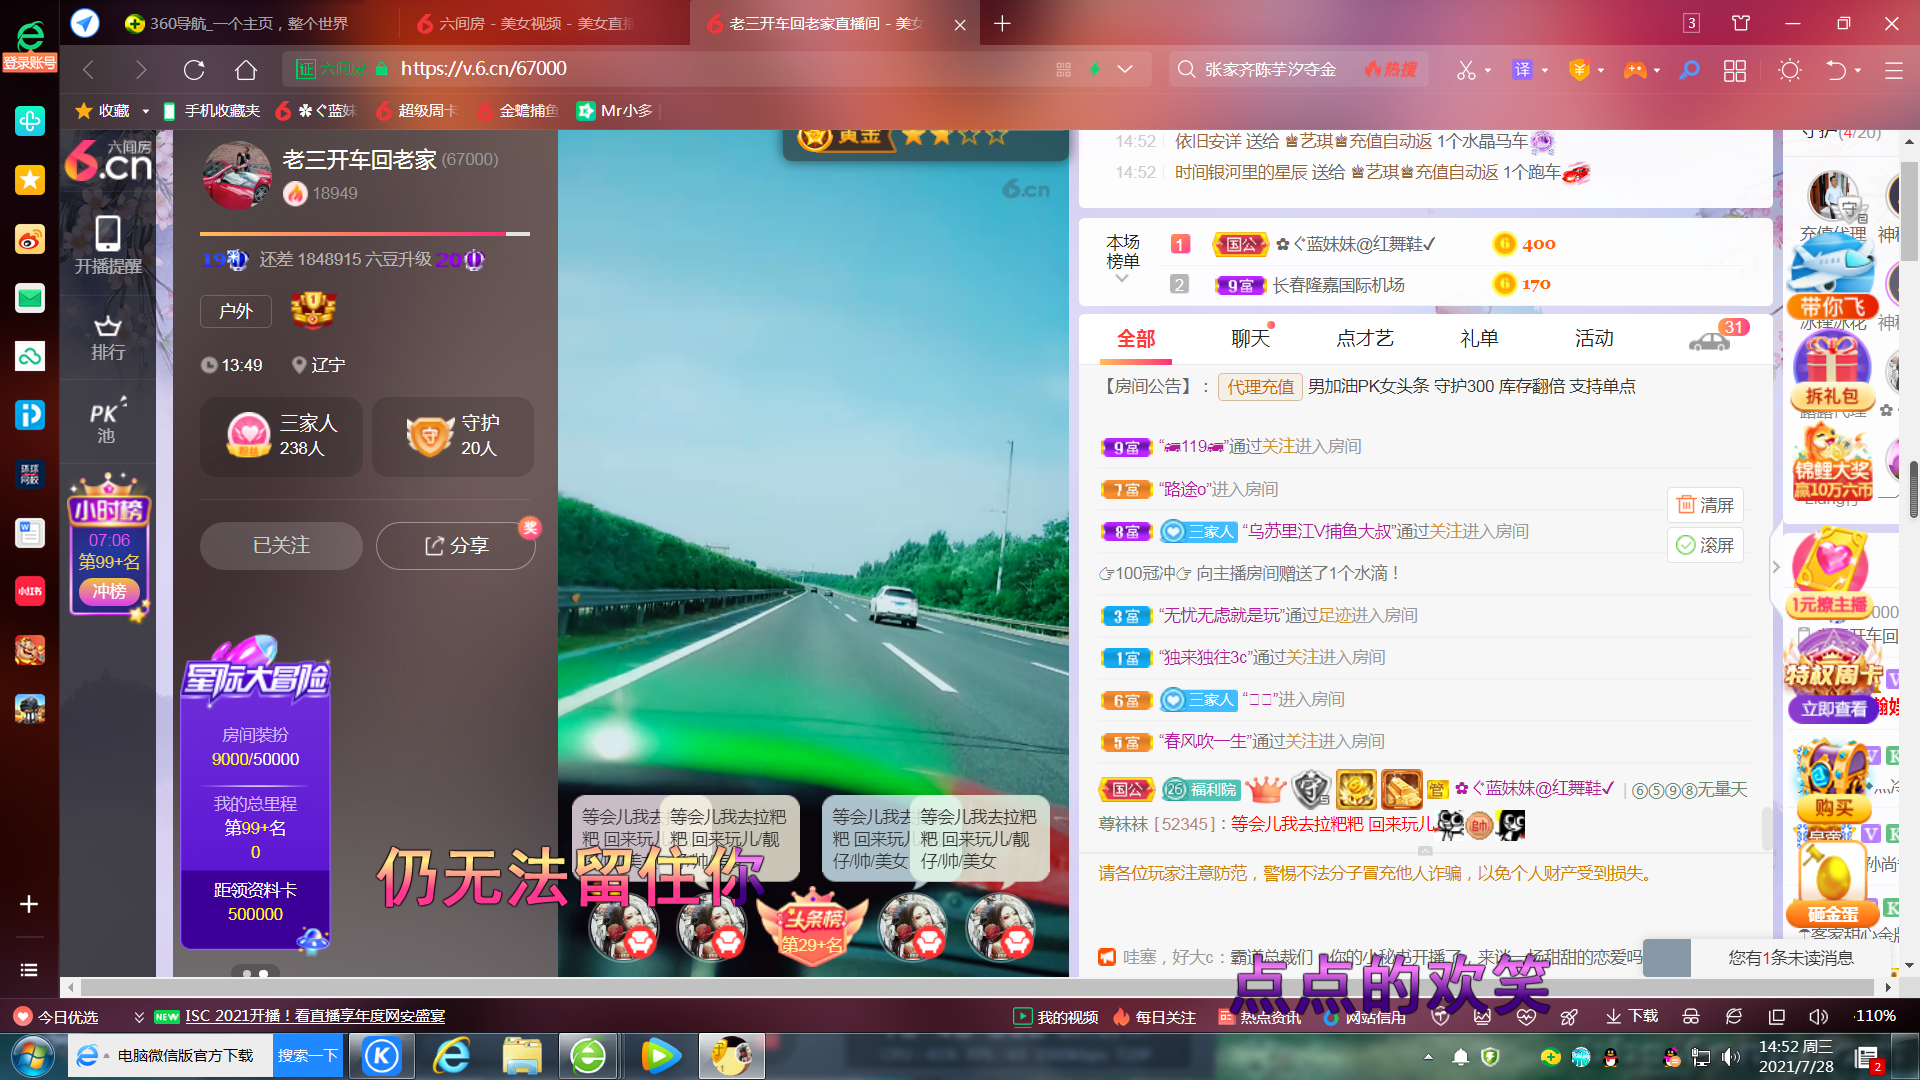Click the 1元撩主播 promo icon
Screen dimensions: 1920x1080
(x=1830, y=572)
